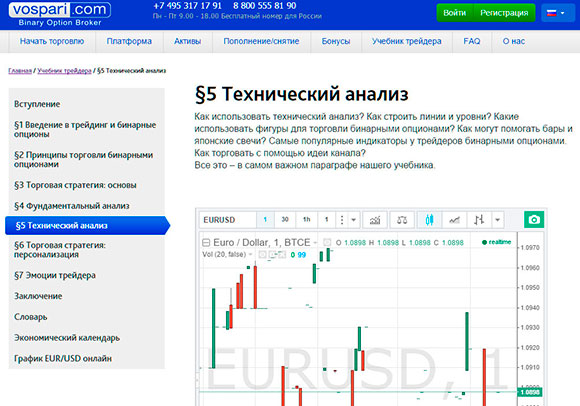Click the 1.0898 current price label
This screenshot has width=580, height=406.
[530, 392]
